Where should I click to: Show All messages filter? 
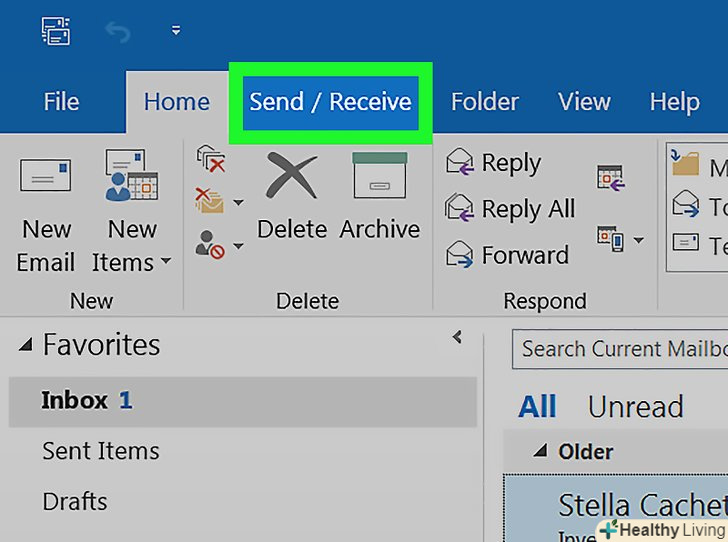[537, 406]
